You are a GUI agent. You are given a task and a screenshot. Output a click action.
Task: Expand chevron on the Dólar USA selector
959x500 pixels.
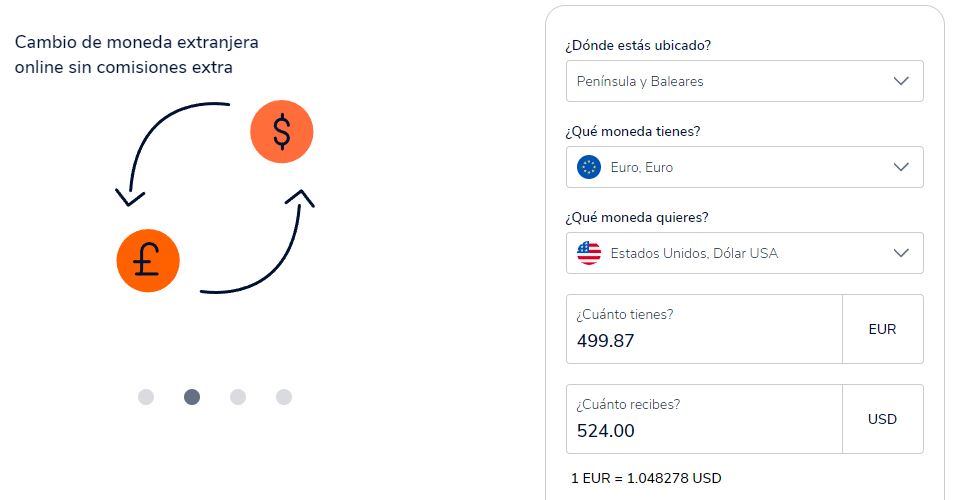pyautogui.click(x=901, y=253)
